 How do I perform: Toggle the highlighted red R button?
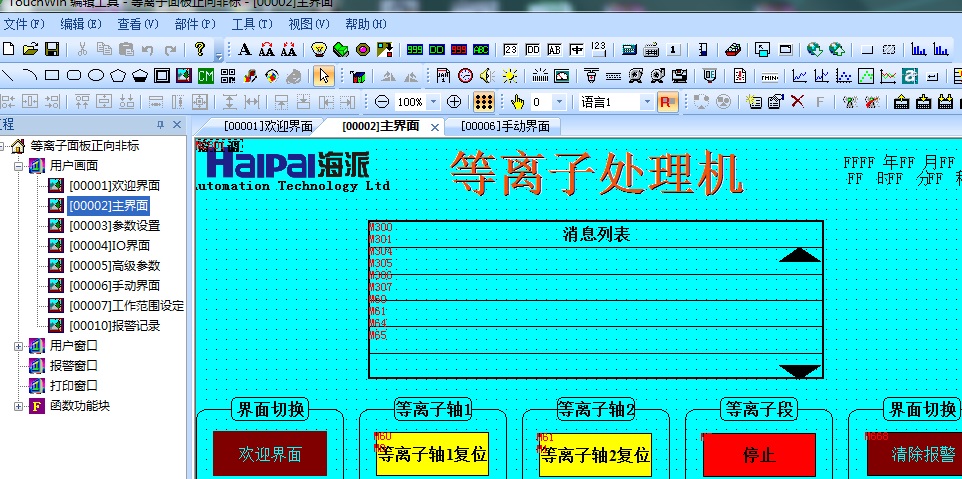667,101
